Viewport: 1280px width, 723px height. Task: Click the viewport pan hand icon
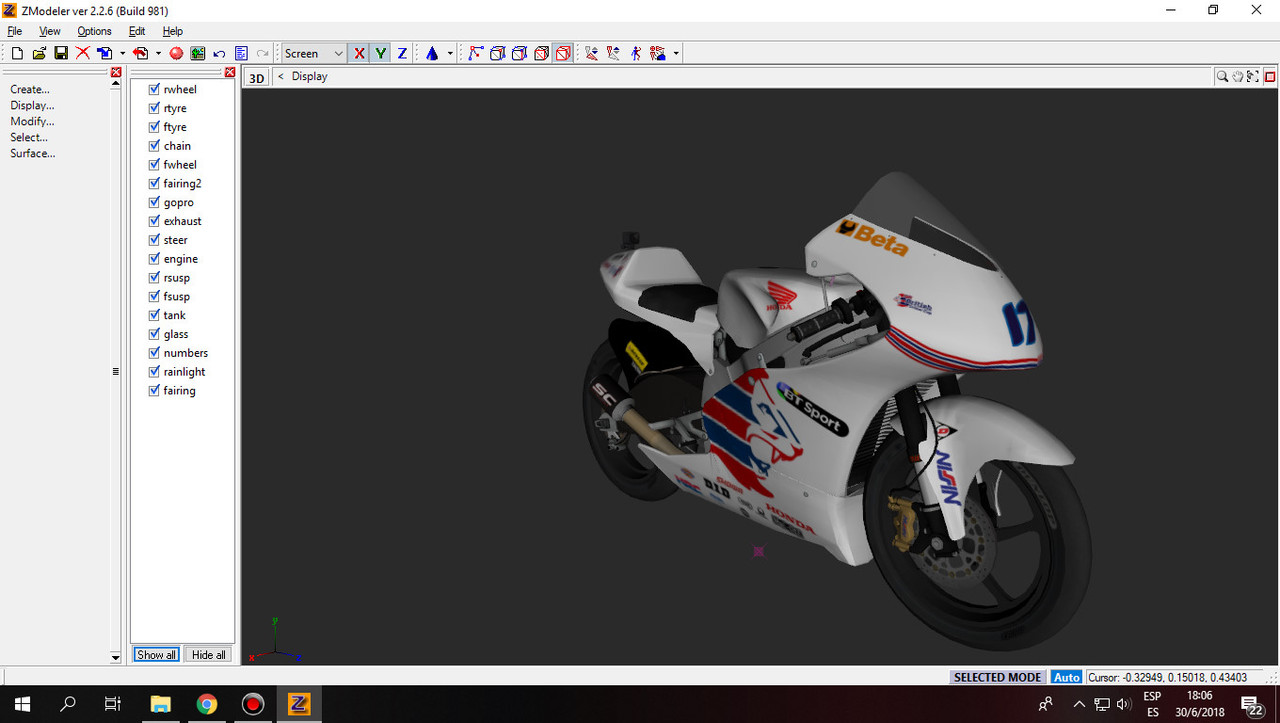(1237, 76)
